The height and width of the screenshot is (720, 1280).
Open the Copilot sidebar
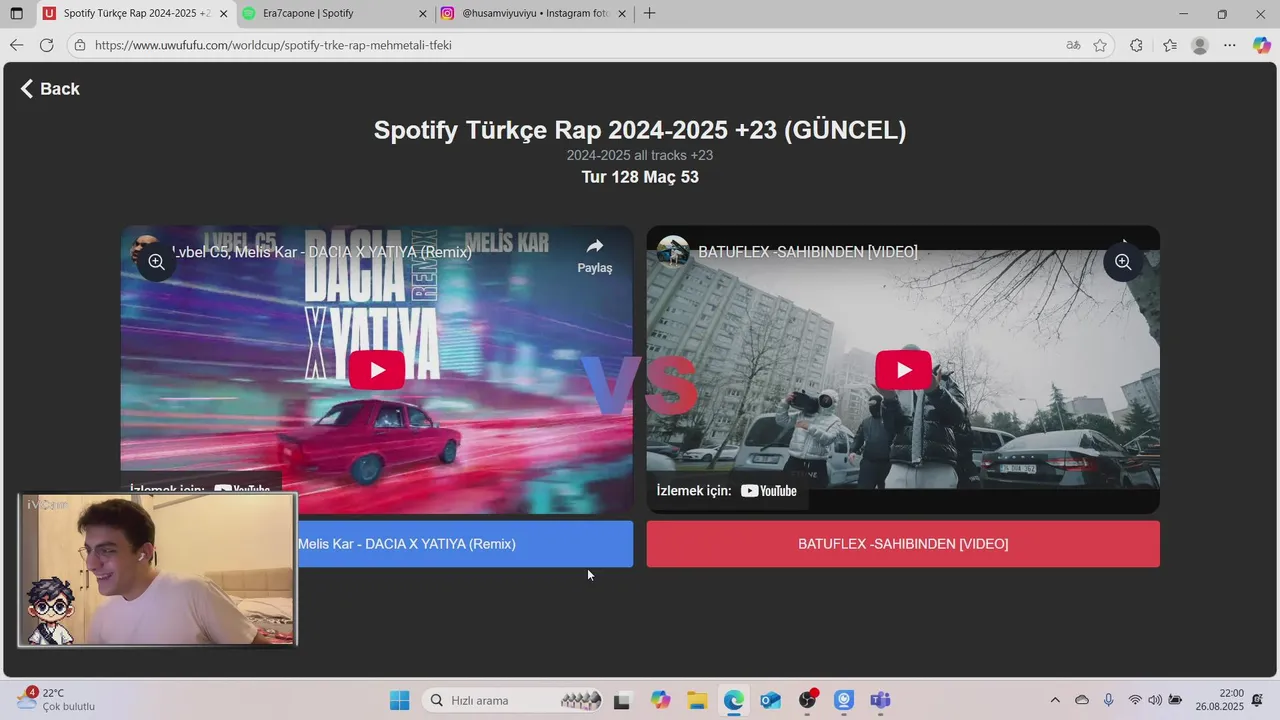[x=1261, y=45]
